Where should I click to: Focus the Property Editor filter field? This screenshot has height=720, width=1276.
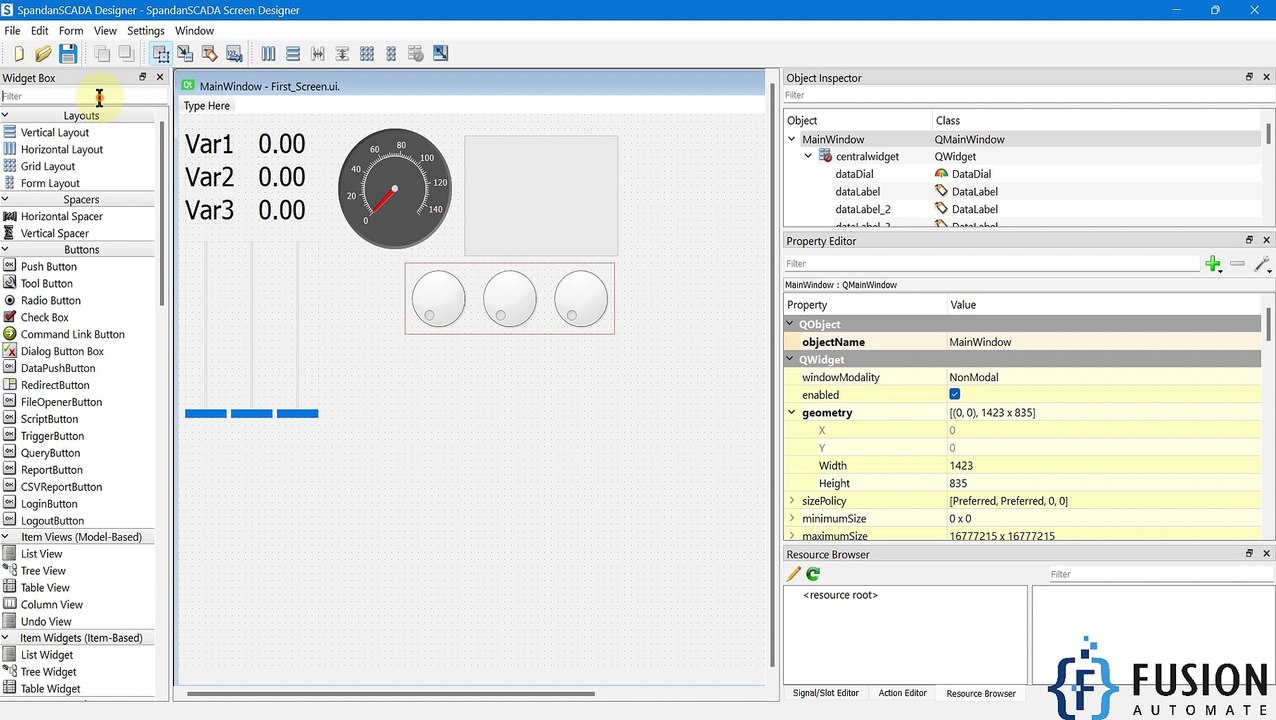[992, 264]
